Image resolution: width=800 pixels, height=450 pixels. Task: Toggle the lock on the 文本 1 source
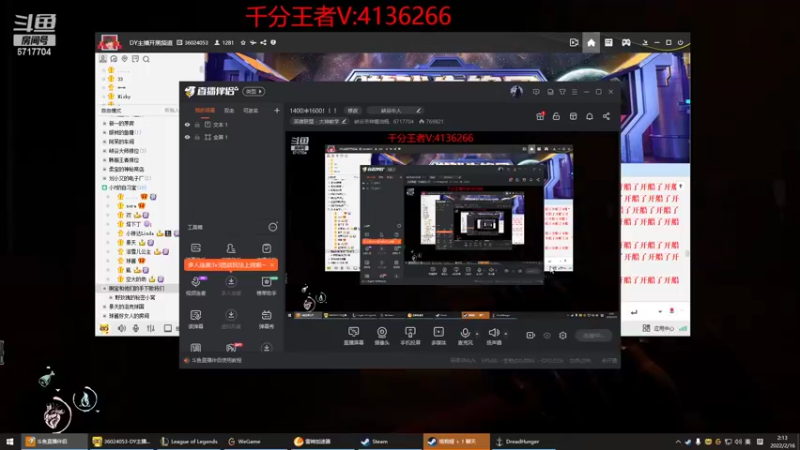[x=197, y=124]
